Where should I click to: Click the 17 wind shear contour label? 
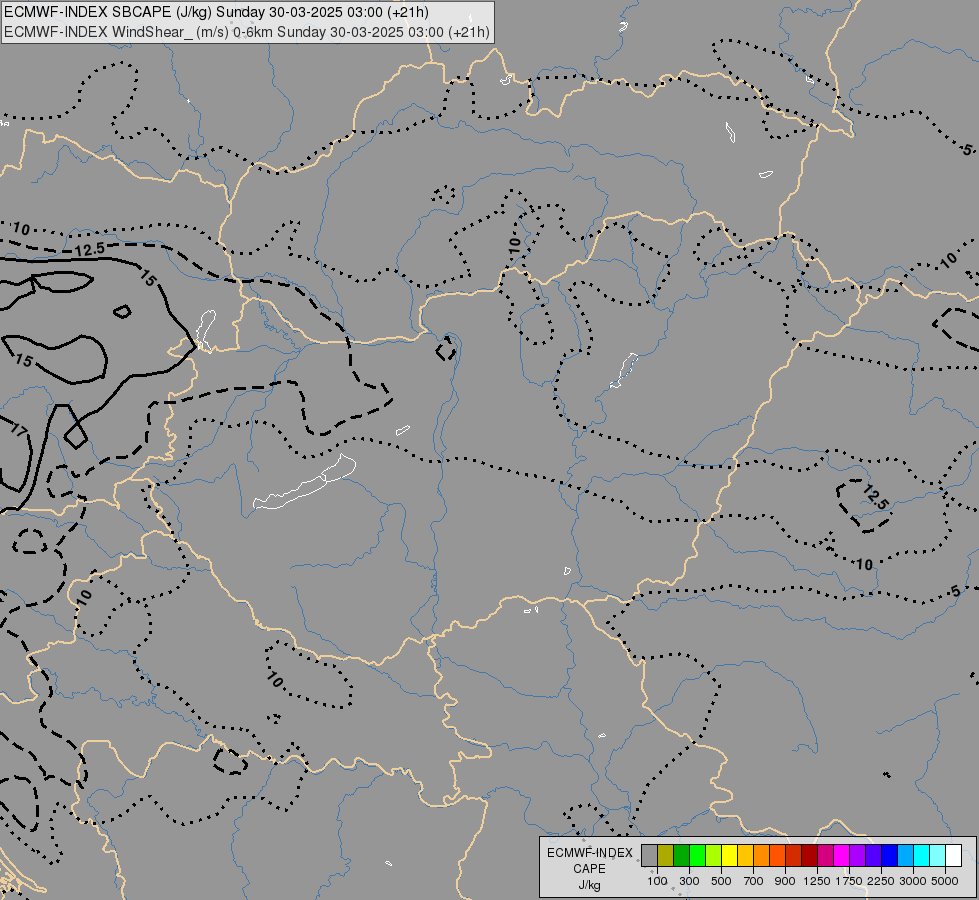point(19,429)
